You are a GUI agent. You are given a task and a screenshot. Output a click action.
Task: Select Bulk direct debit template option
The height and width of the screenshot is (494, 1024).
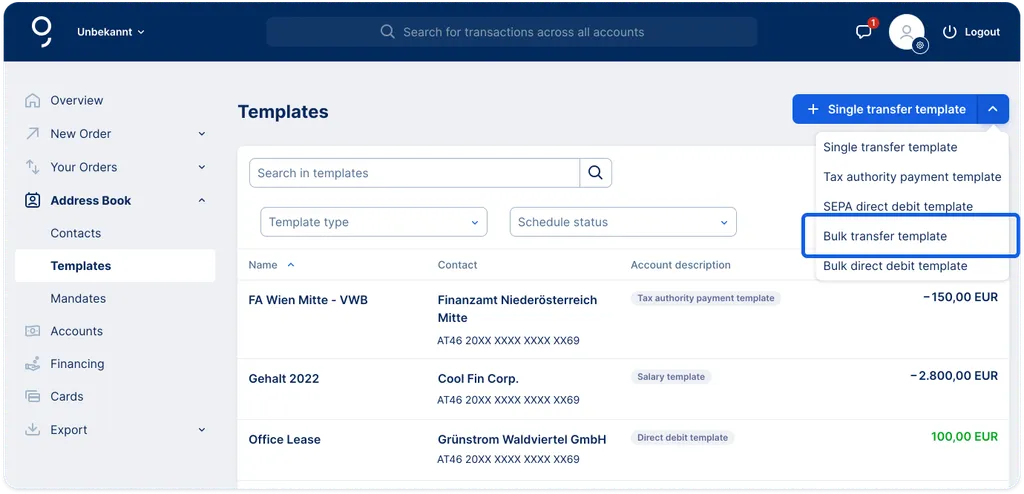(x=895, y=266)
